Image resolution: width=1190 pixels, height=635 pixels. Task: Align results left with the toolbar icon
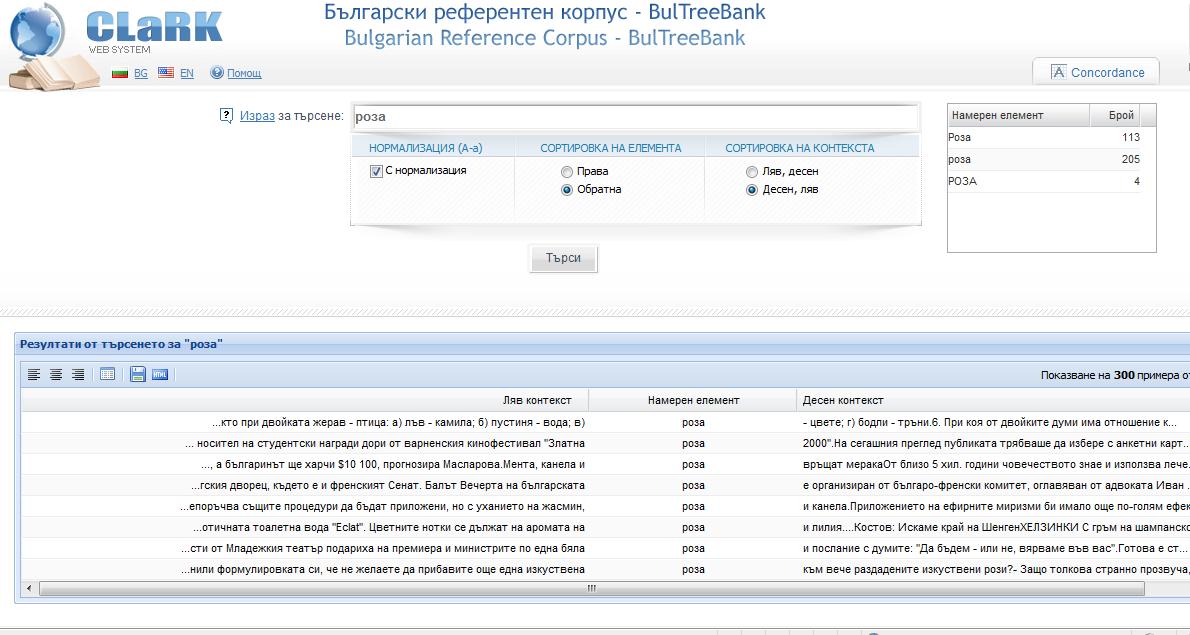click(34, 375)
